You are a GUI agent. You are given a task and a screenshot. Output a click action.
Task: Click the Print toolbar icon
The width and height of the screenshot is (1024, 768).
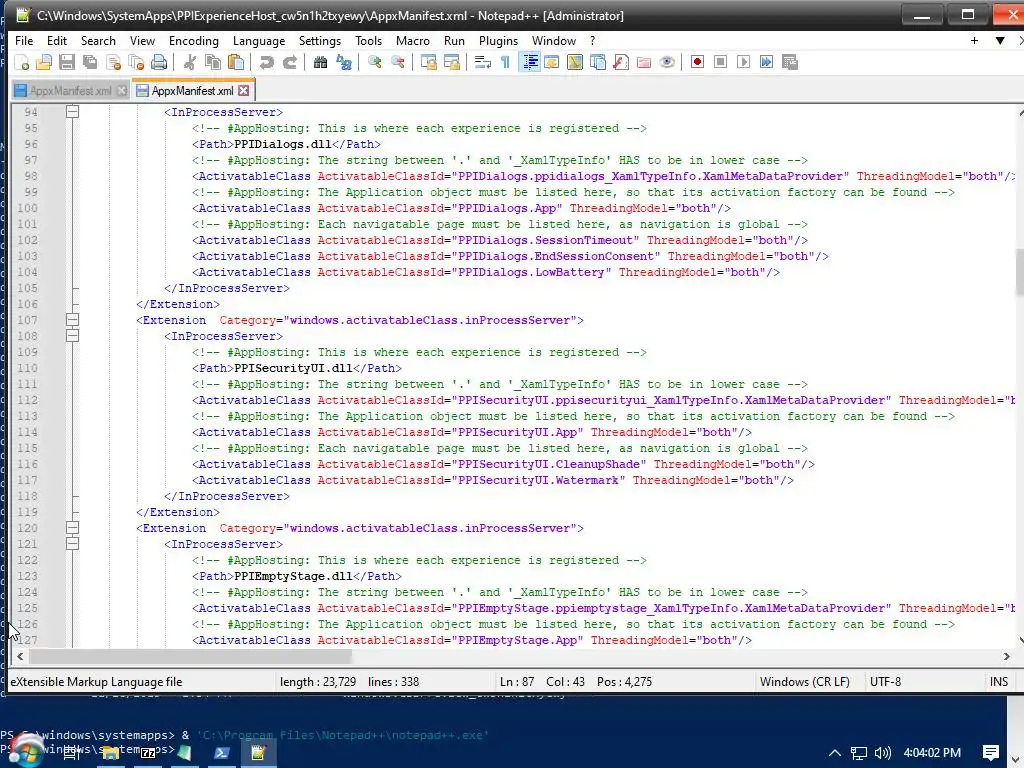point(159,62)
